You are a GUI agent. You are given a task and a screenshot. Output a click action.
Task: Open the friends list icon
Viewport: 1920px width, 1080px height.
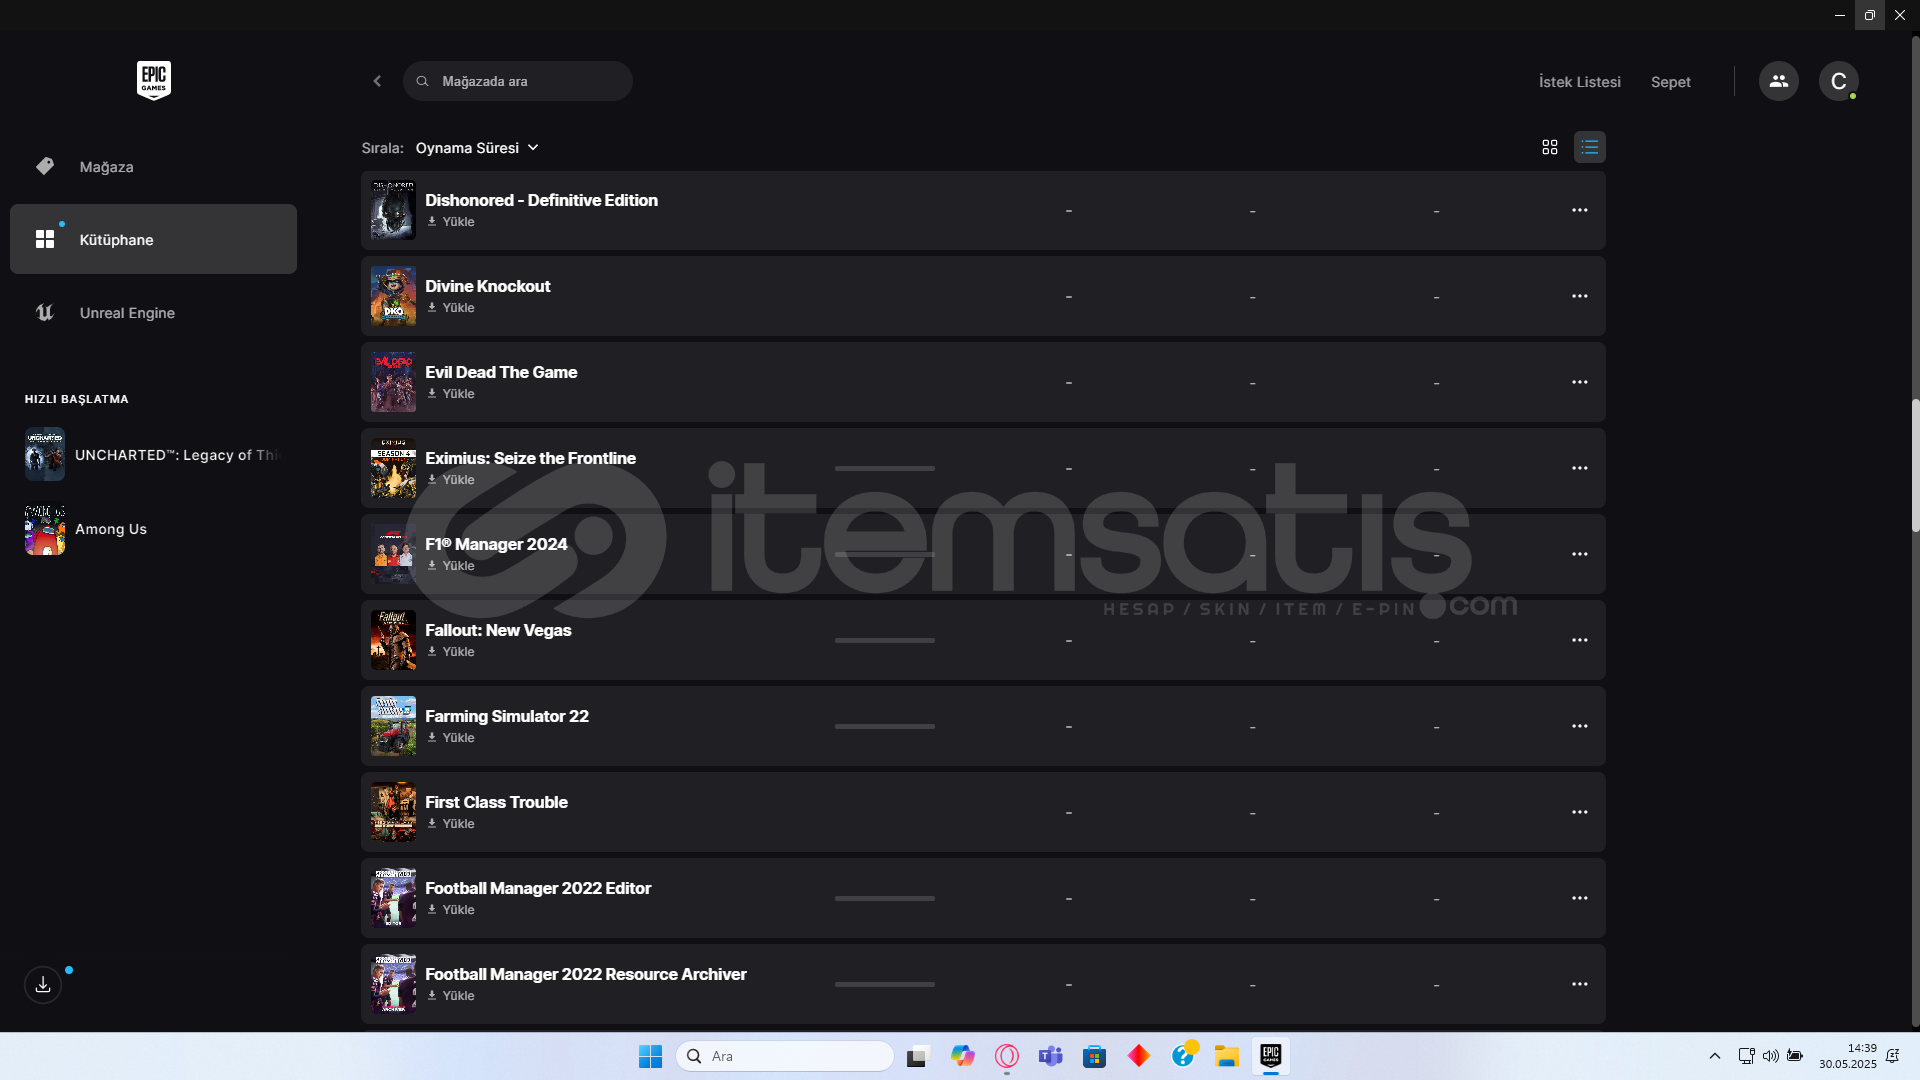[x=1778, y=81]
